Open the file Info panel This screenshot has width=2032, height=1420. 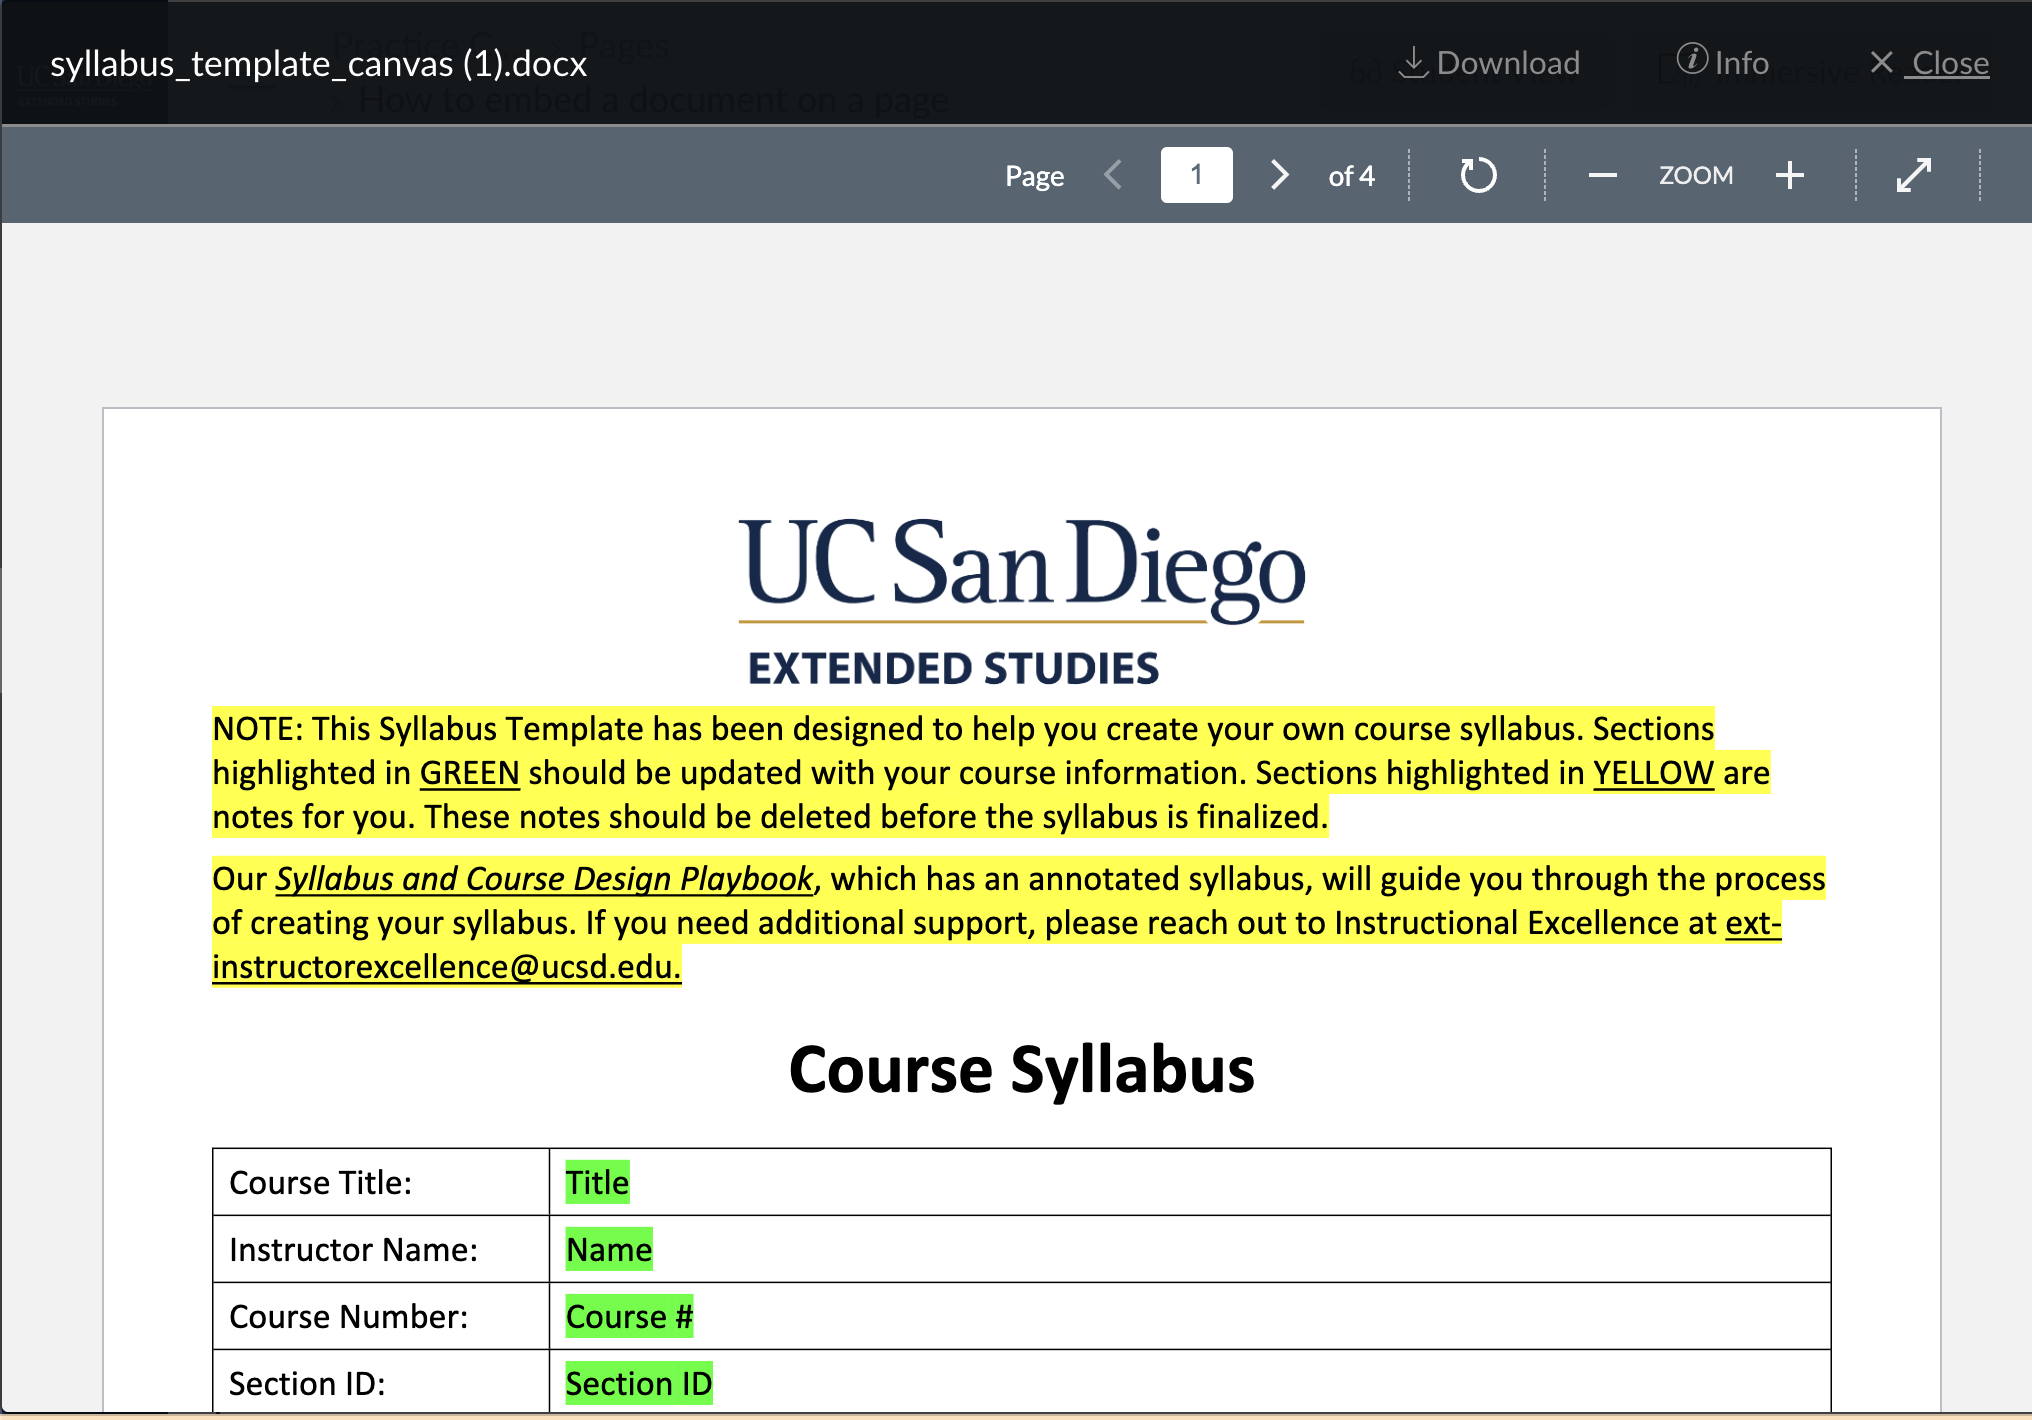click(x=1722, y=62)
